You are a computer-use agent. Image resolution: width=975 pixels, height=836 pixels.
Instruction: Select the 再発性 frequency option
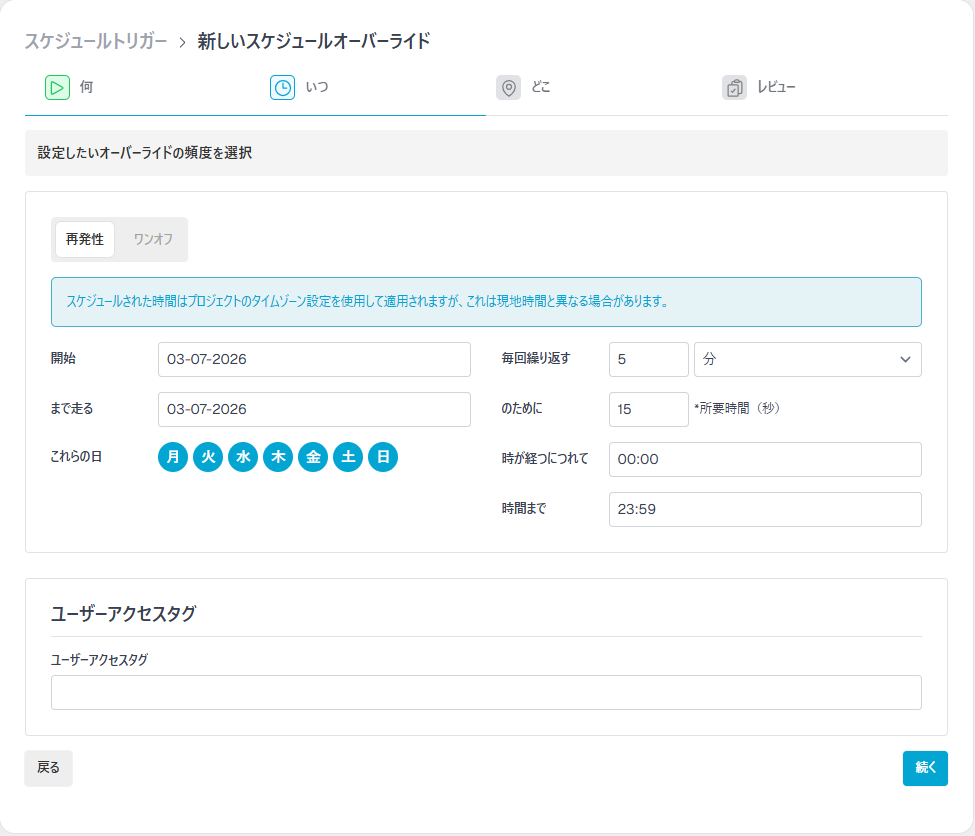(x=85, y=239)
